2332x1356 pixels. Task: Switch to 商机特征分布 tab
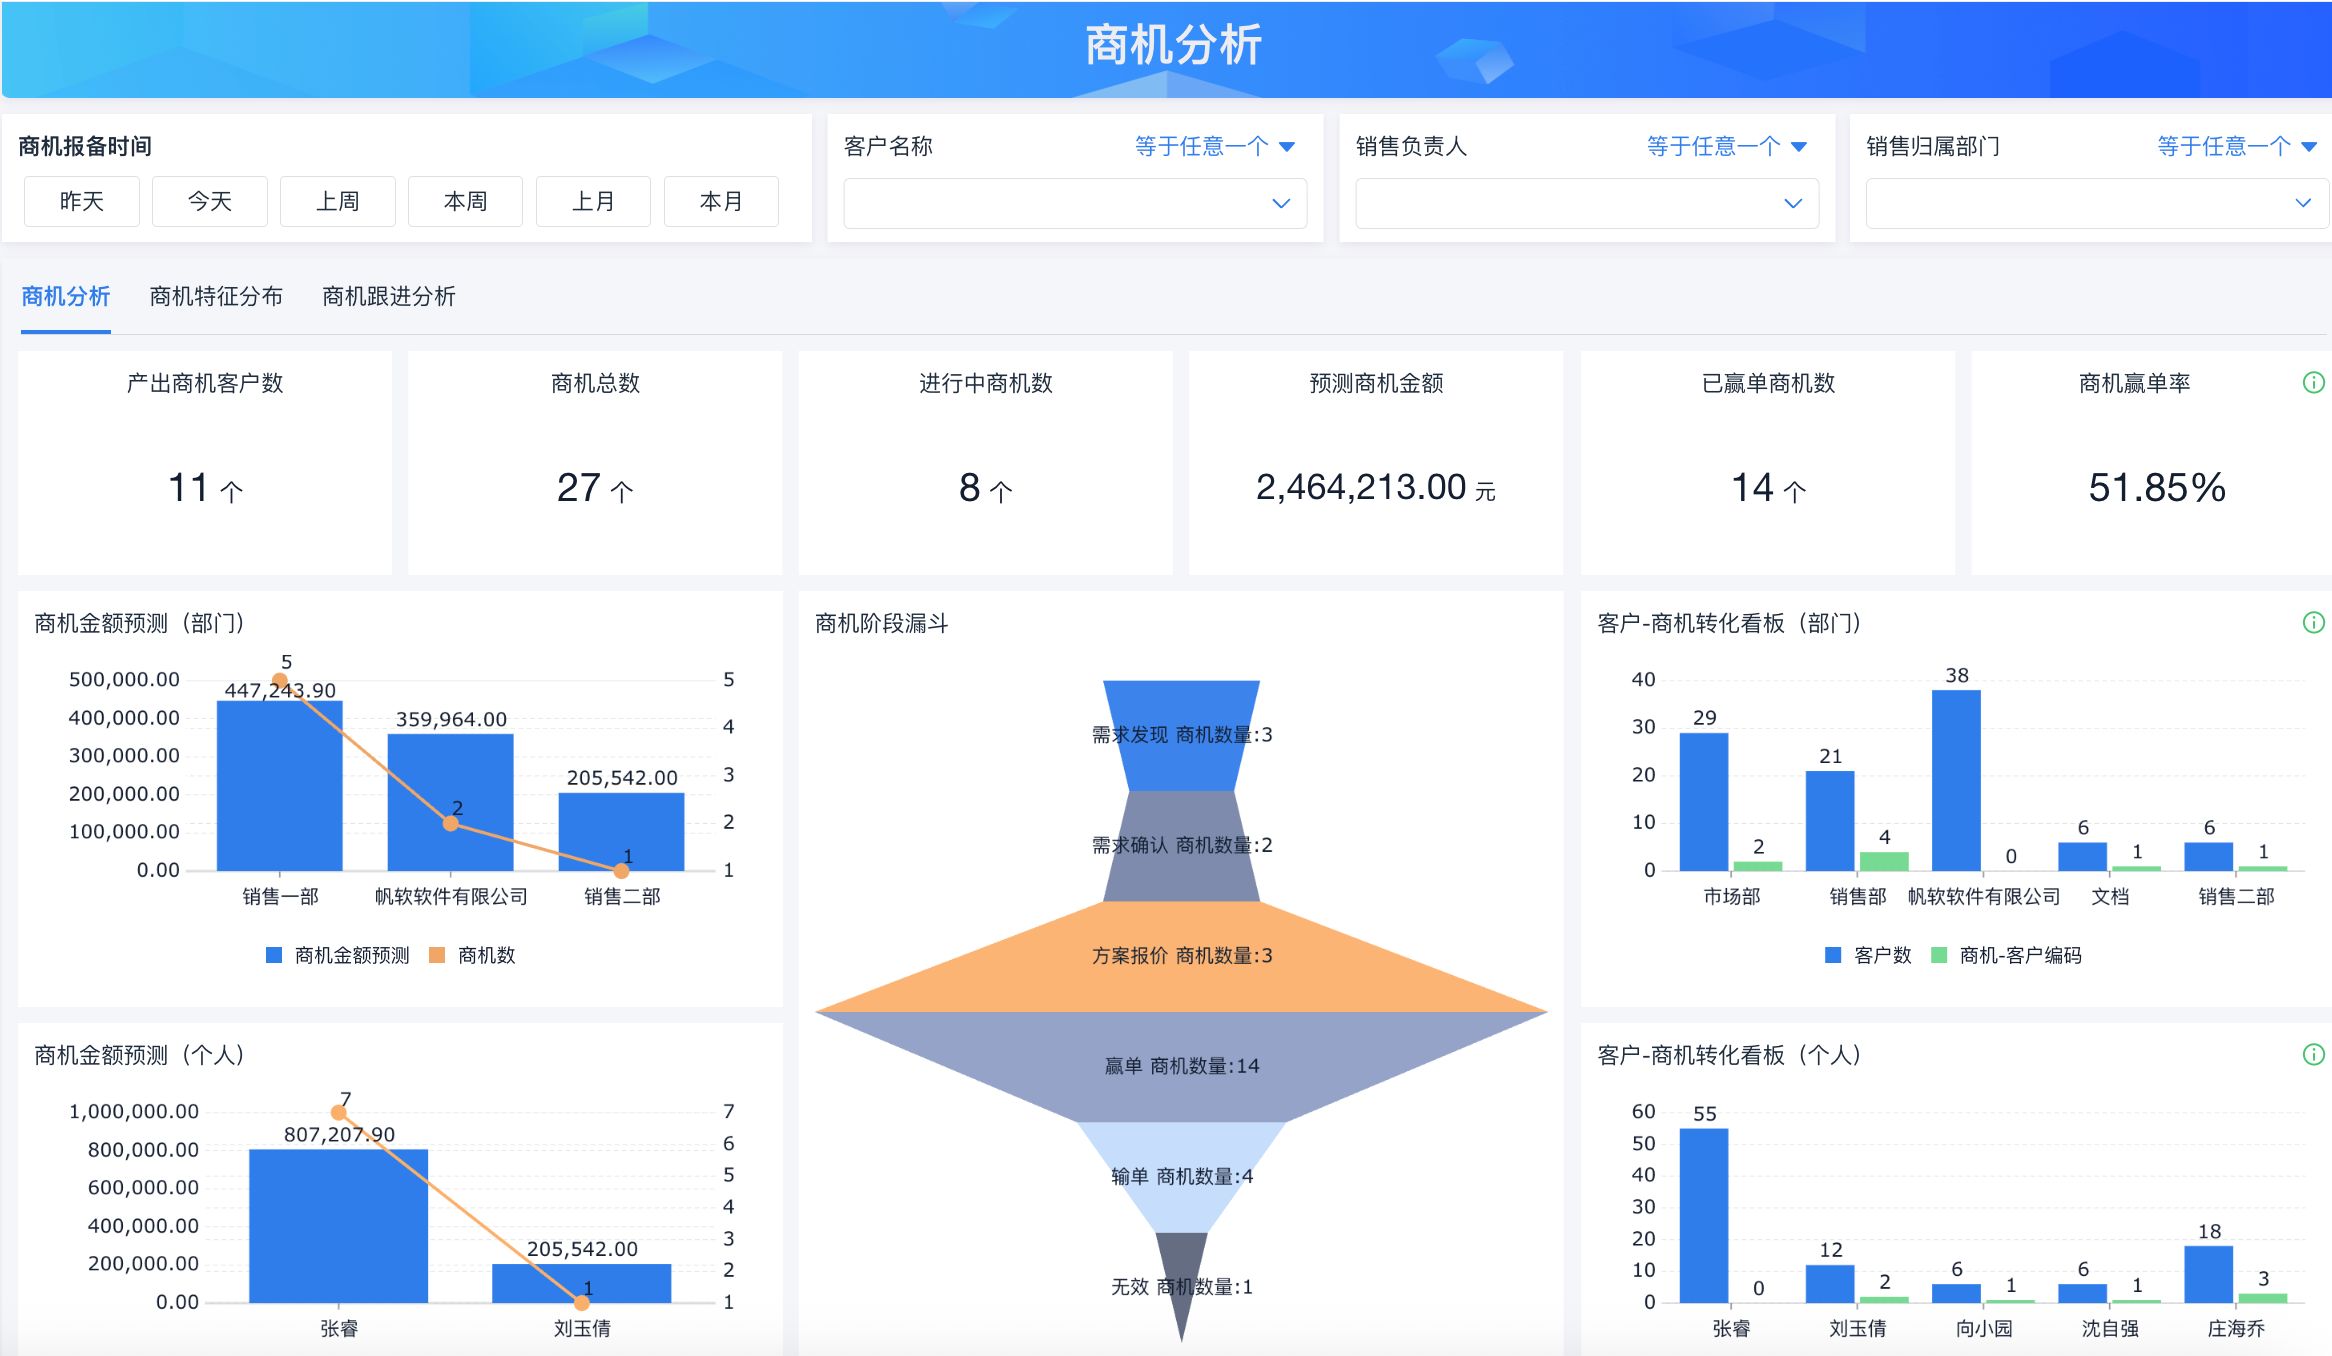point(216,297)
